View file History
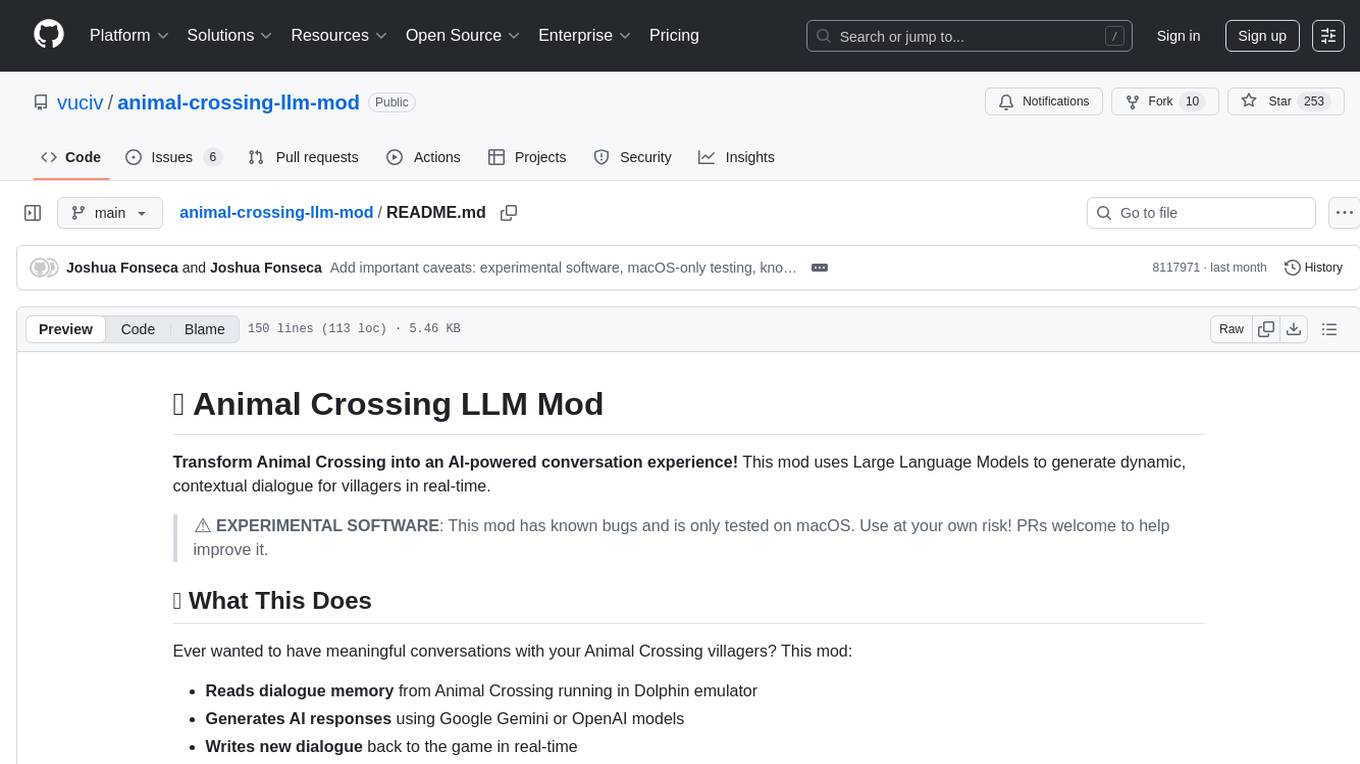Image resolution: width=1360 pixels, height=764 pixels. pyautogui.click(x=1313, y=268)
